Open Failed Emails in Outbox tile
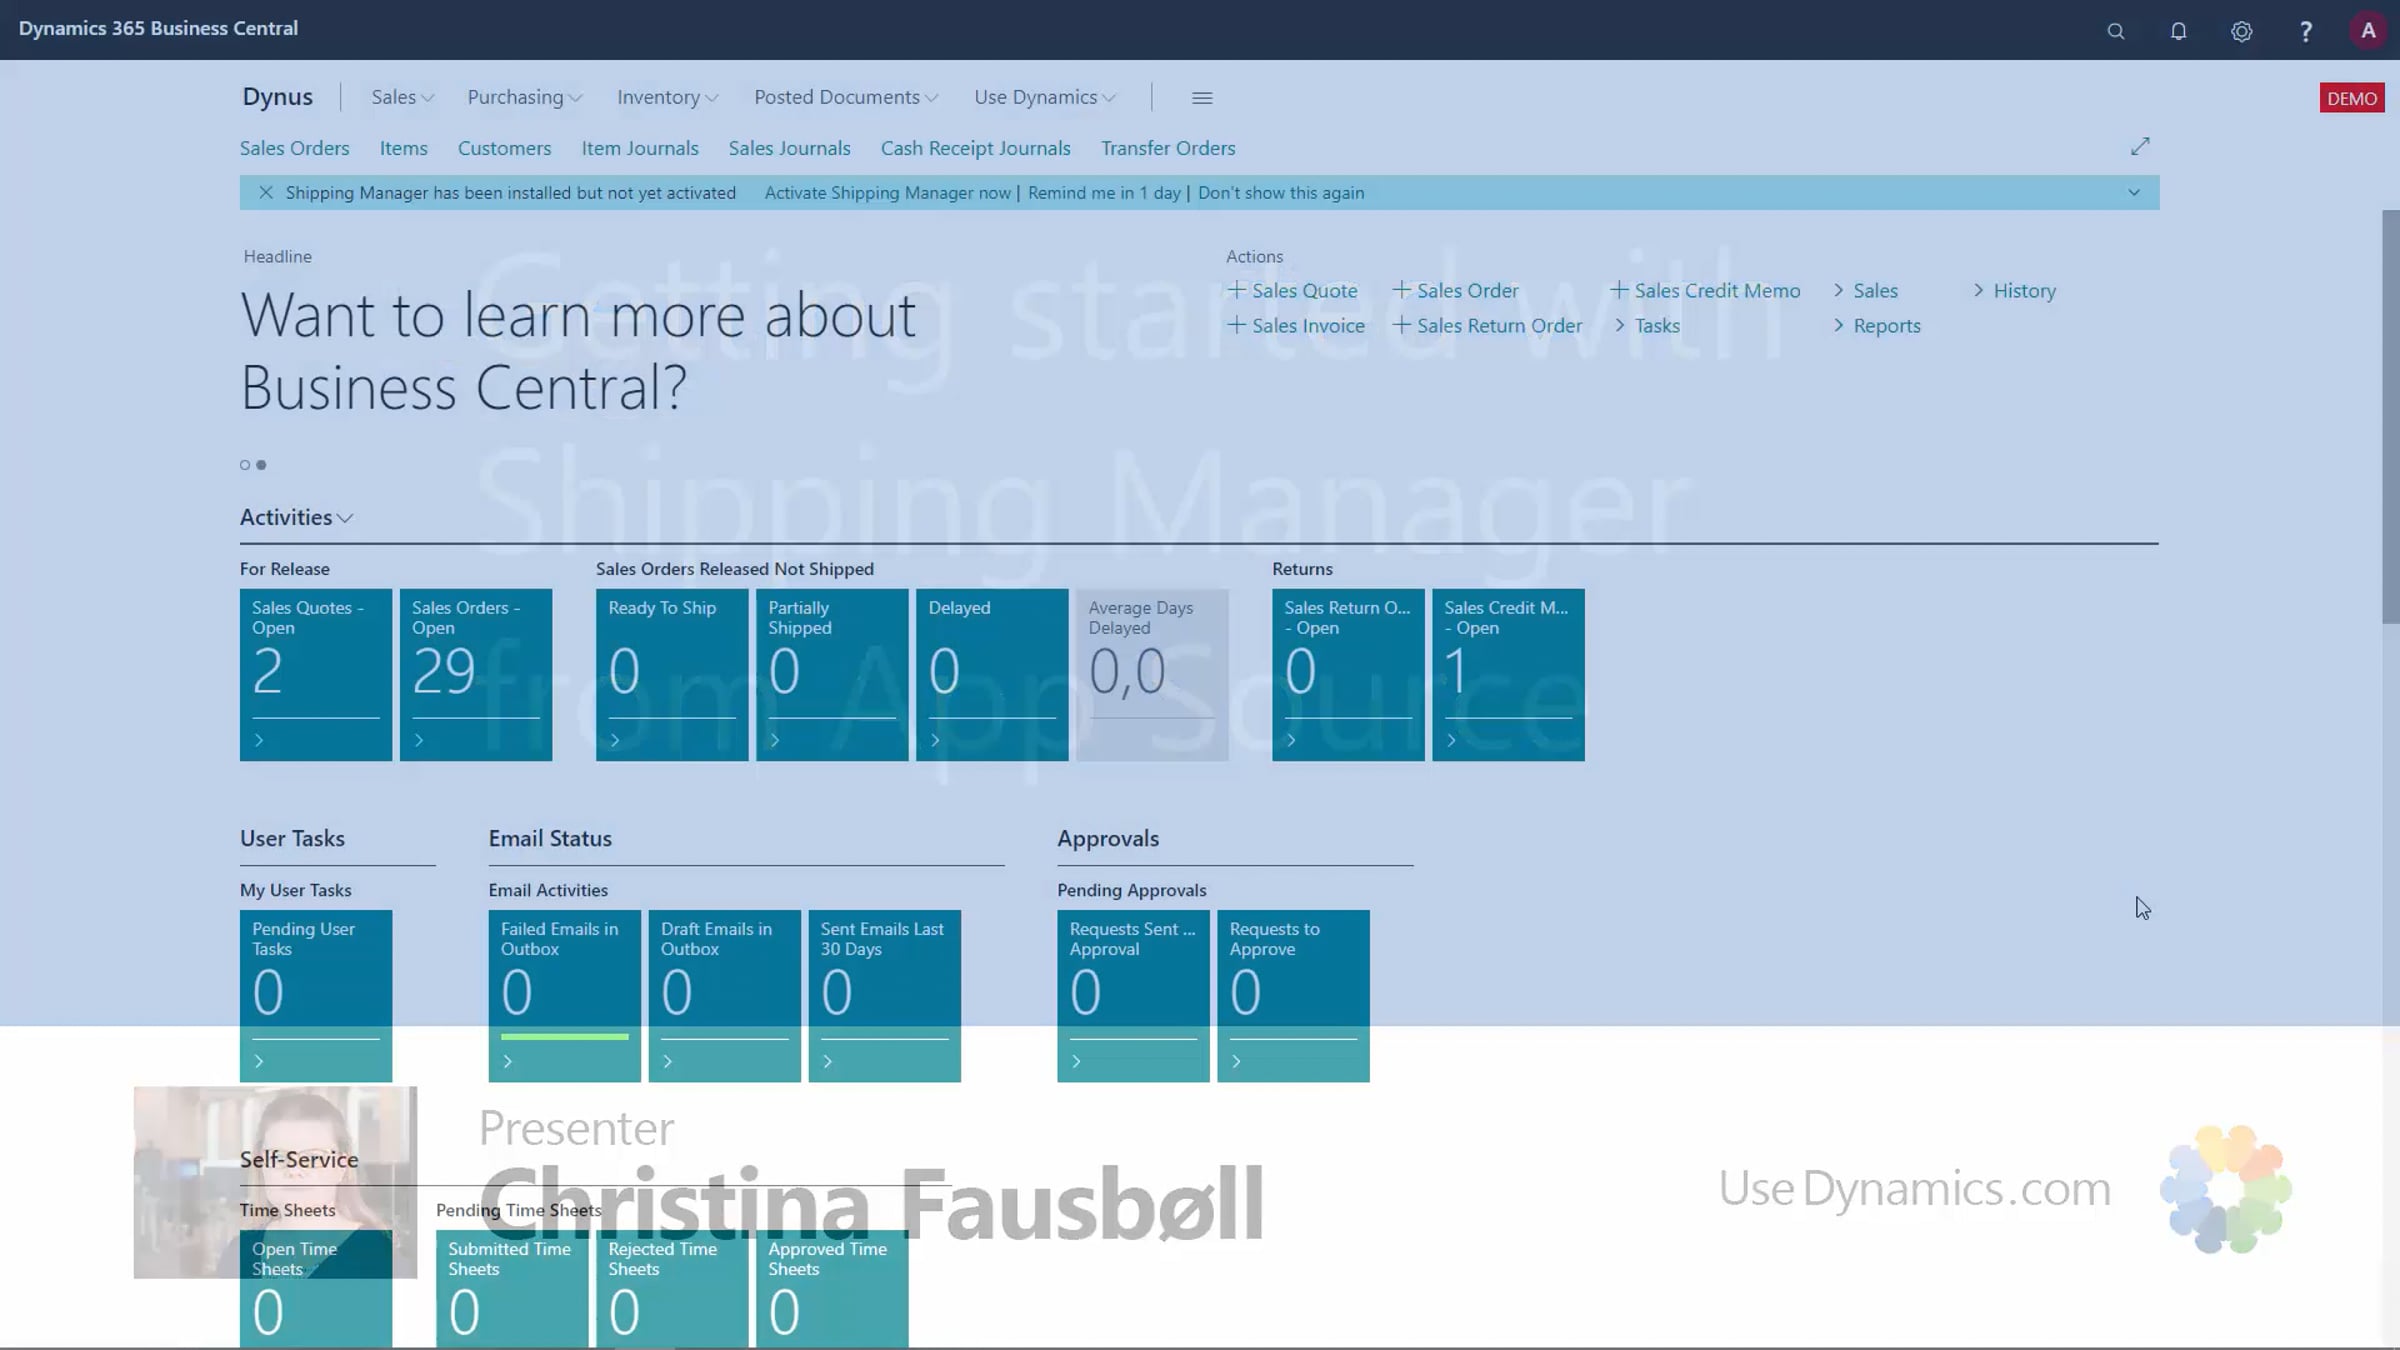The height and width of the screenshot is (1350, 2400). tap(565, 996)
